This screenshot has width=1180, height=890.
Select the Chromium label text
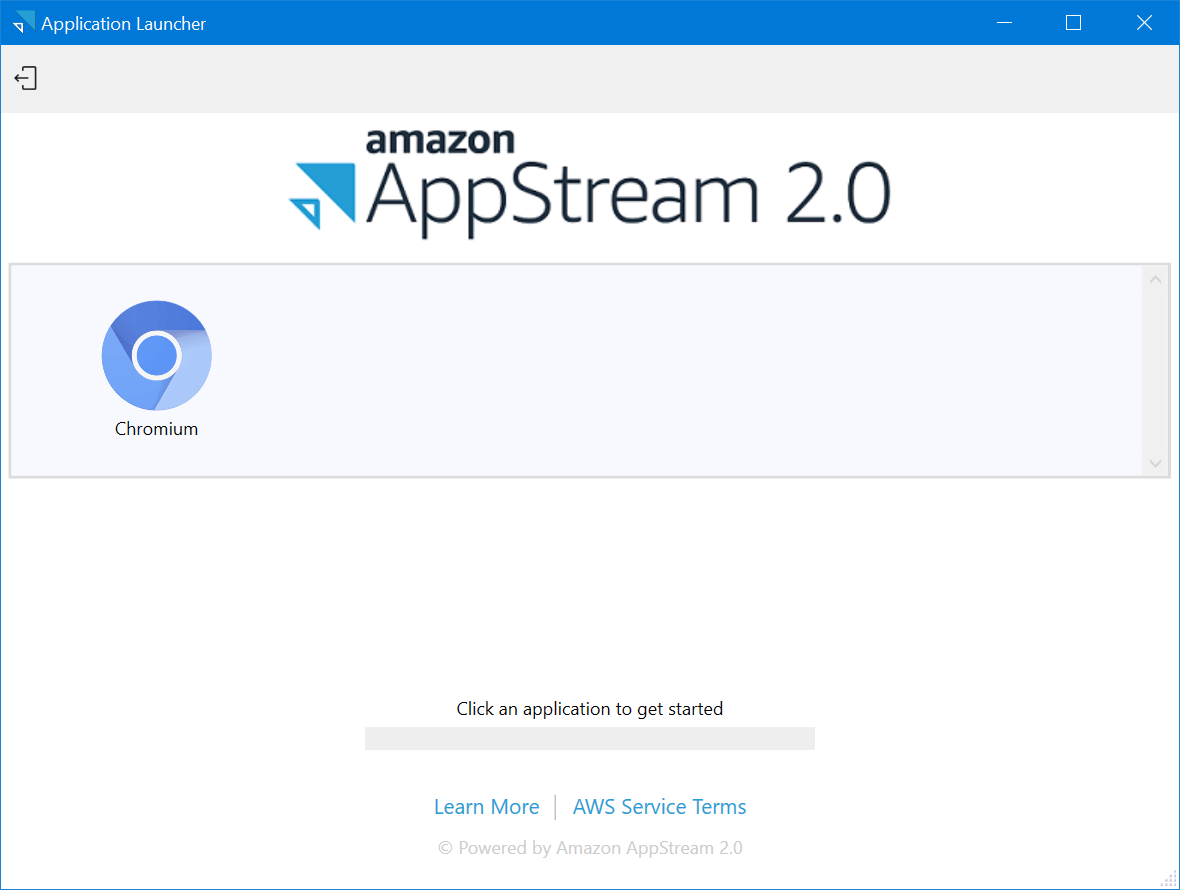[156, 428]
